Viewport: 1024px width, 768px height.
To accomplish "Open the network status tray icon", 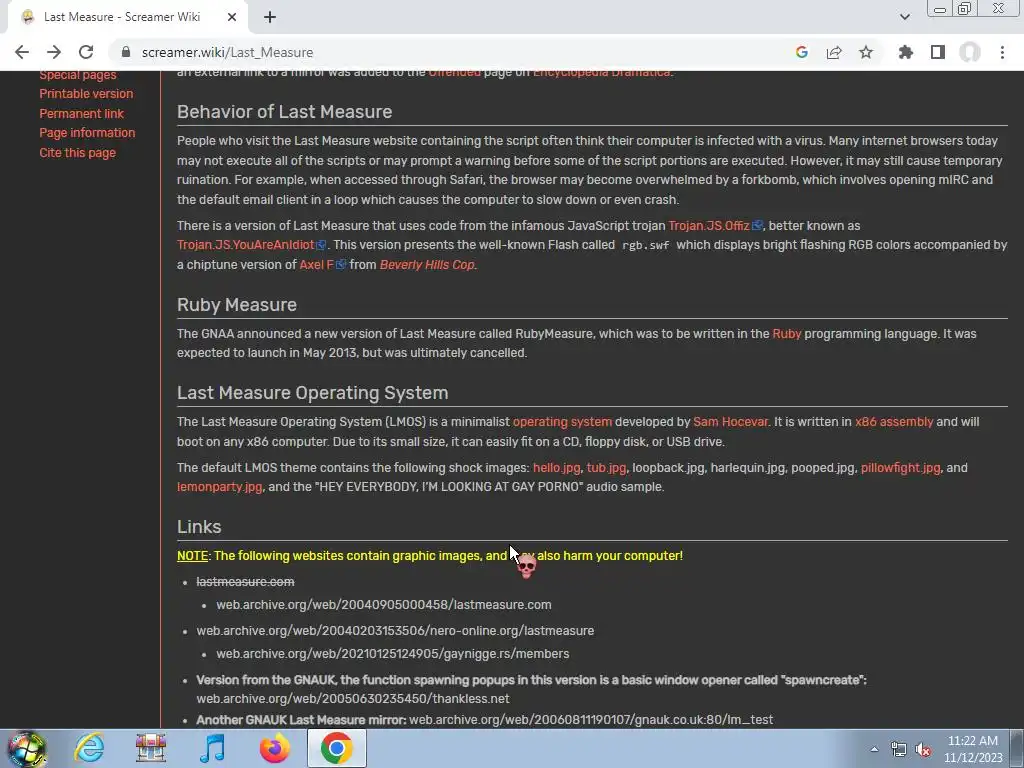I will [x=899, y=750].
